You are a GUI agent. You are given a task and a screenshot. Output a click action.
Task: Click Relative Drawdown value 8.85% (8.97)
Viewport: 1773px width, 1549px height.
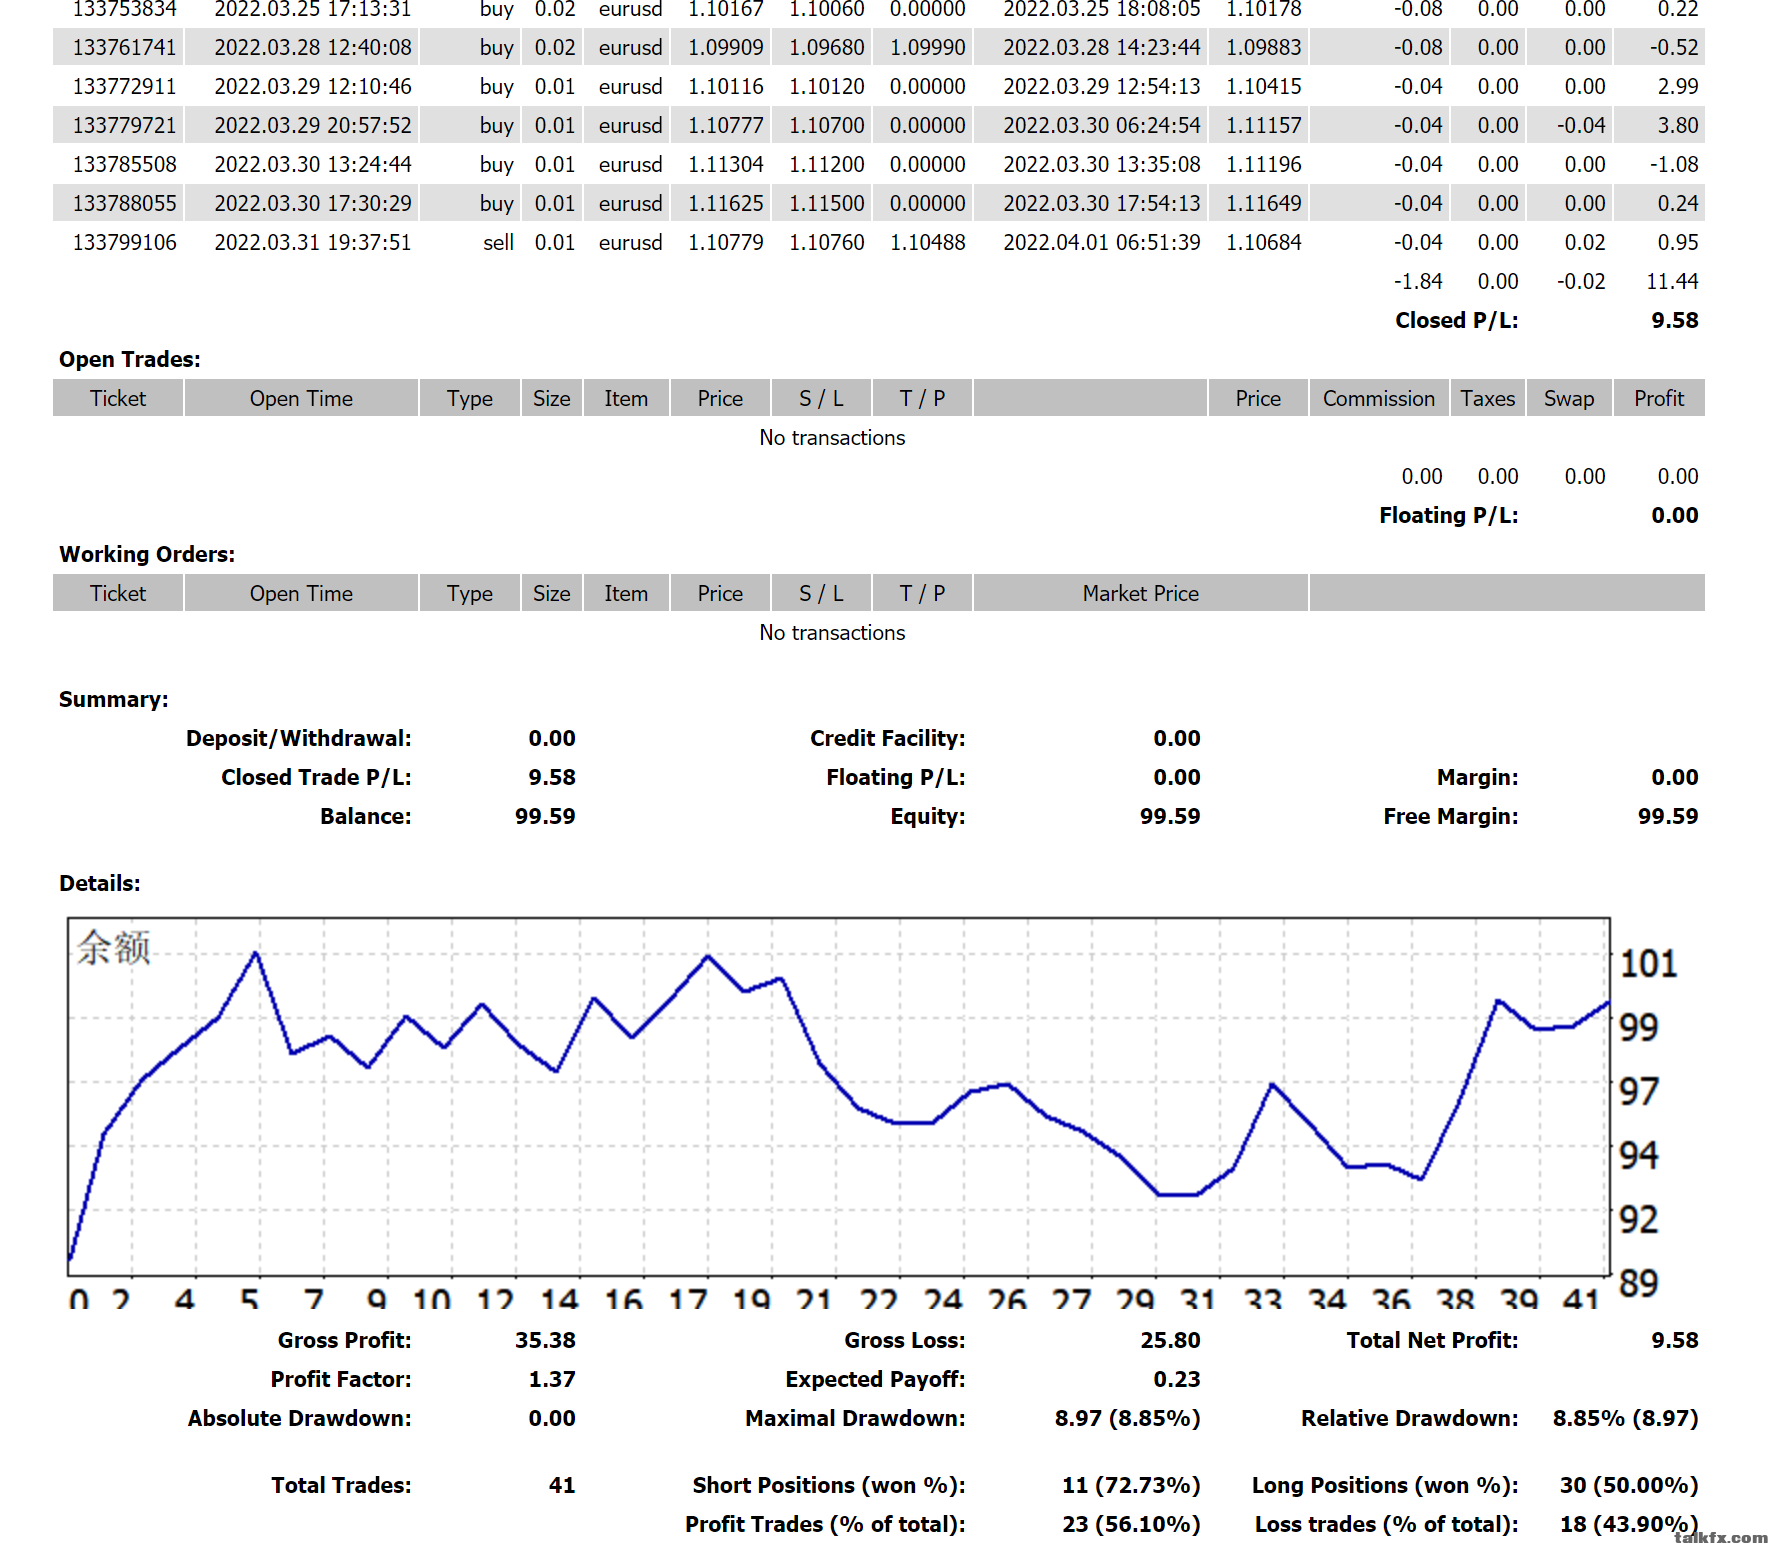[x=1625, y=1418]
